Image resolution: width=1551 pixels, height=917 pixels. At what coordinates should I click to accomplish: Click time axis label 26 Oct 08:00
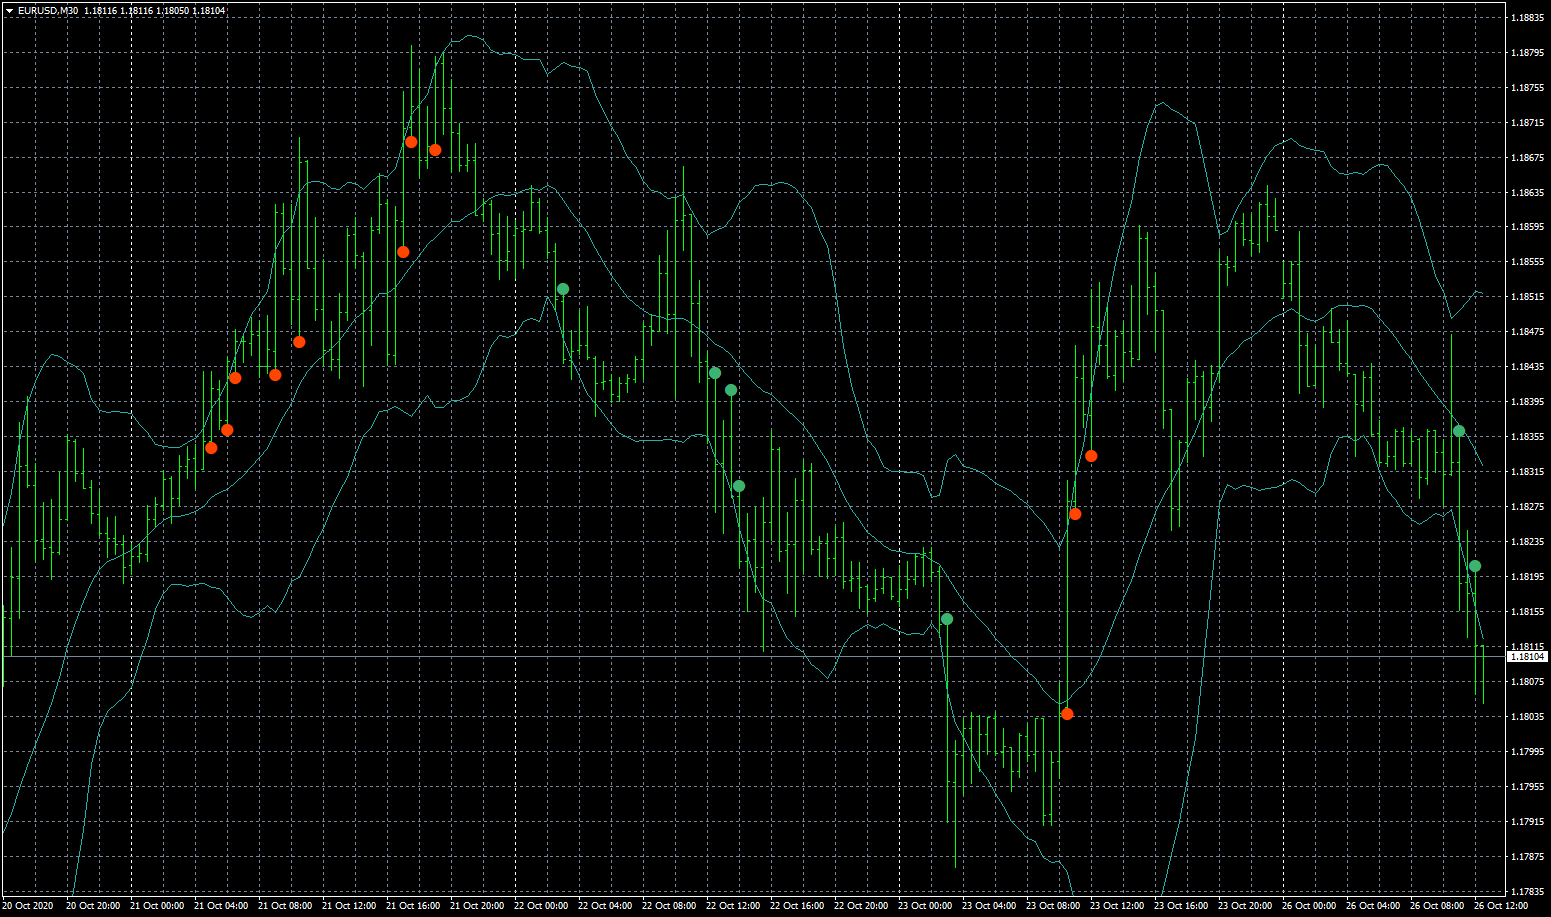pos(1437,906)
